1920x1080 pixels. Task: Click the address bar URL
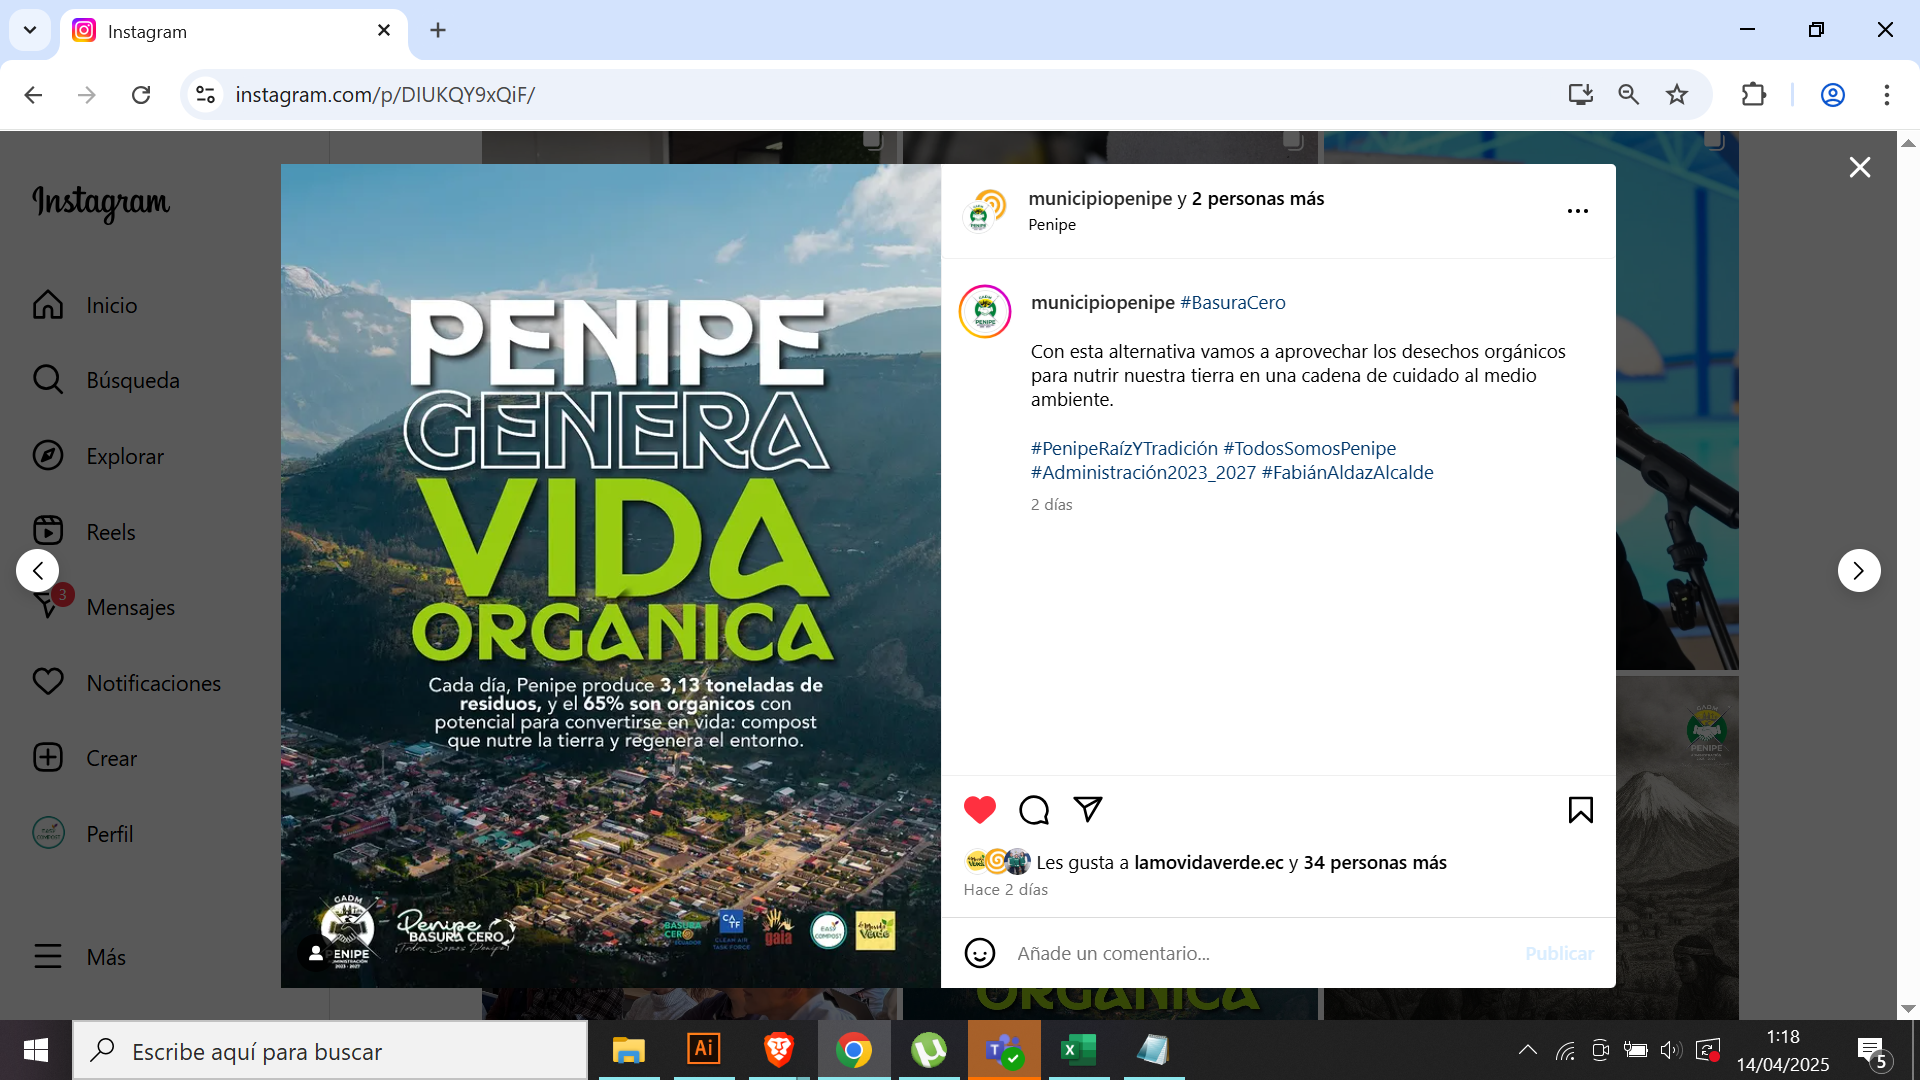[x=385, y=95]
